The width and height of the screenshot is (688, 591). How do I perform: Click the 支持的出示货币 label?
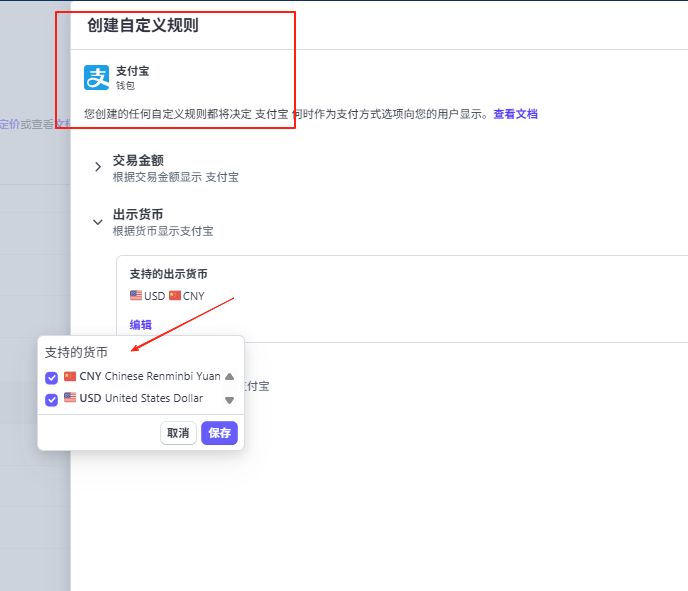click(168, 274)
